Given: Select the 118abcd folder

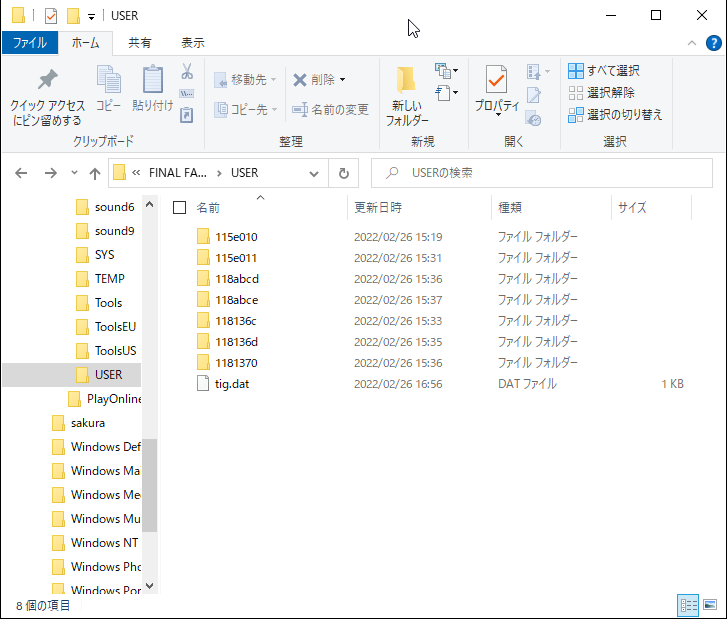Looking at the screenshot, I should pyautogui.click(x=237, y=279).
